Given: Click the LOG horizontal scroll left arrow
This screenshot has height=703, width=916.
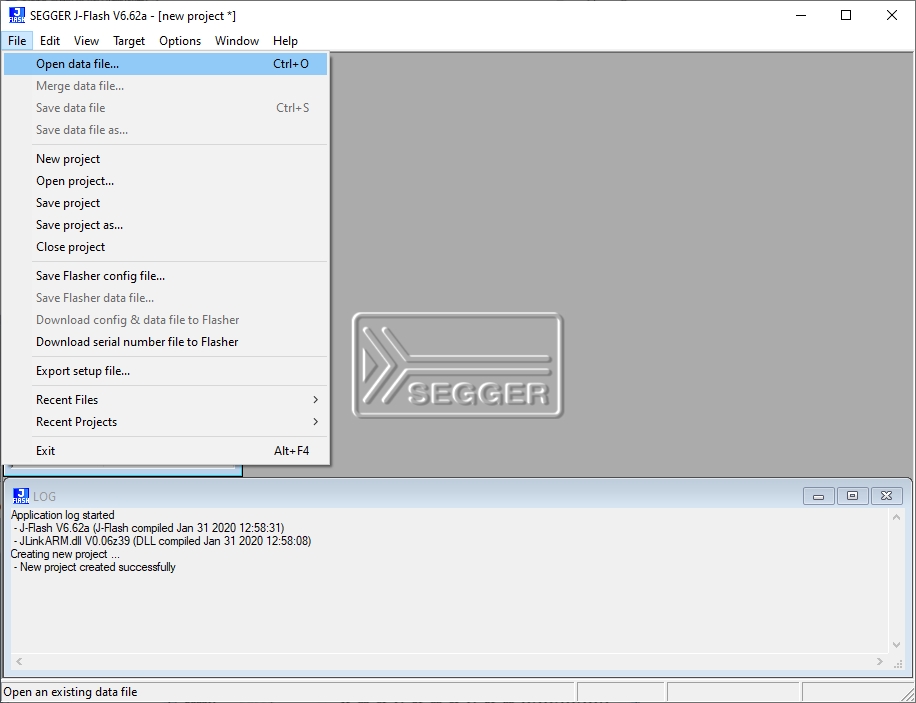Looking at the screenshot, I should (x=19, y=662).
